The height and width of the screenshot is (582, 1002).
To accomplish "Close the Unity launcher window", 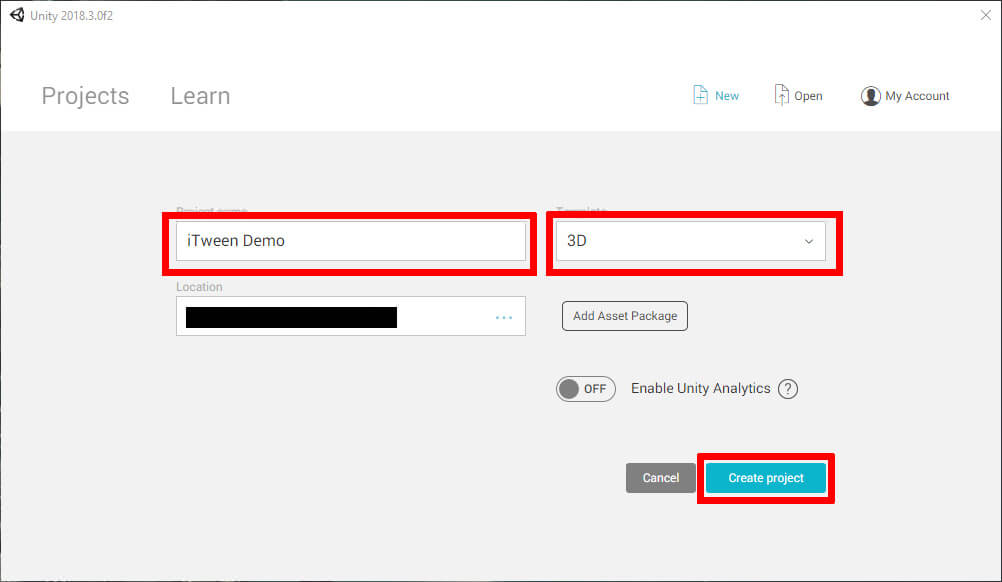I will pyautogui.click(x=985, y=15).
